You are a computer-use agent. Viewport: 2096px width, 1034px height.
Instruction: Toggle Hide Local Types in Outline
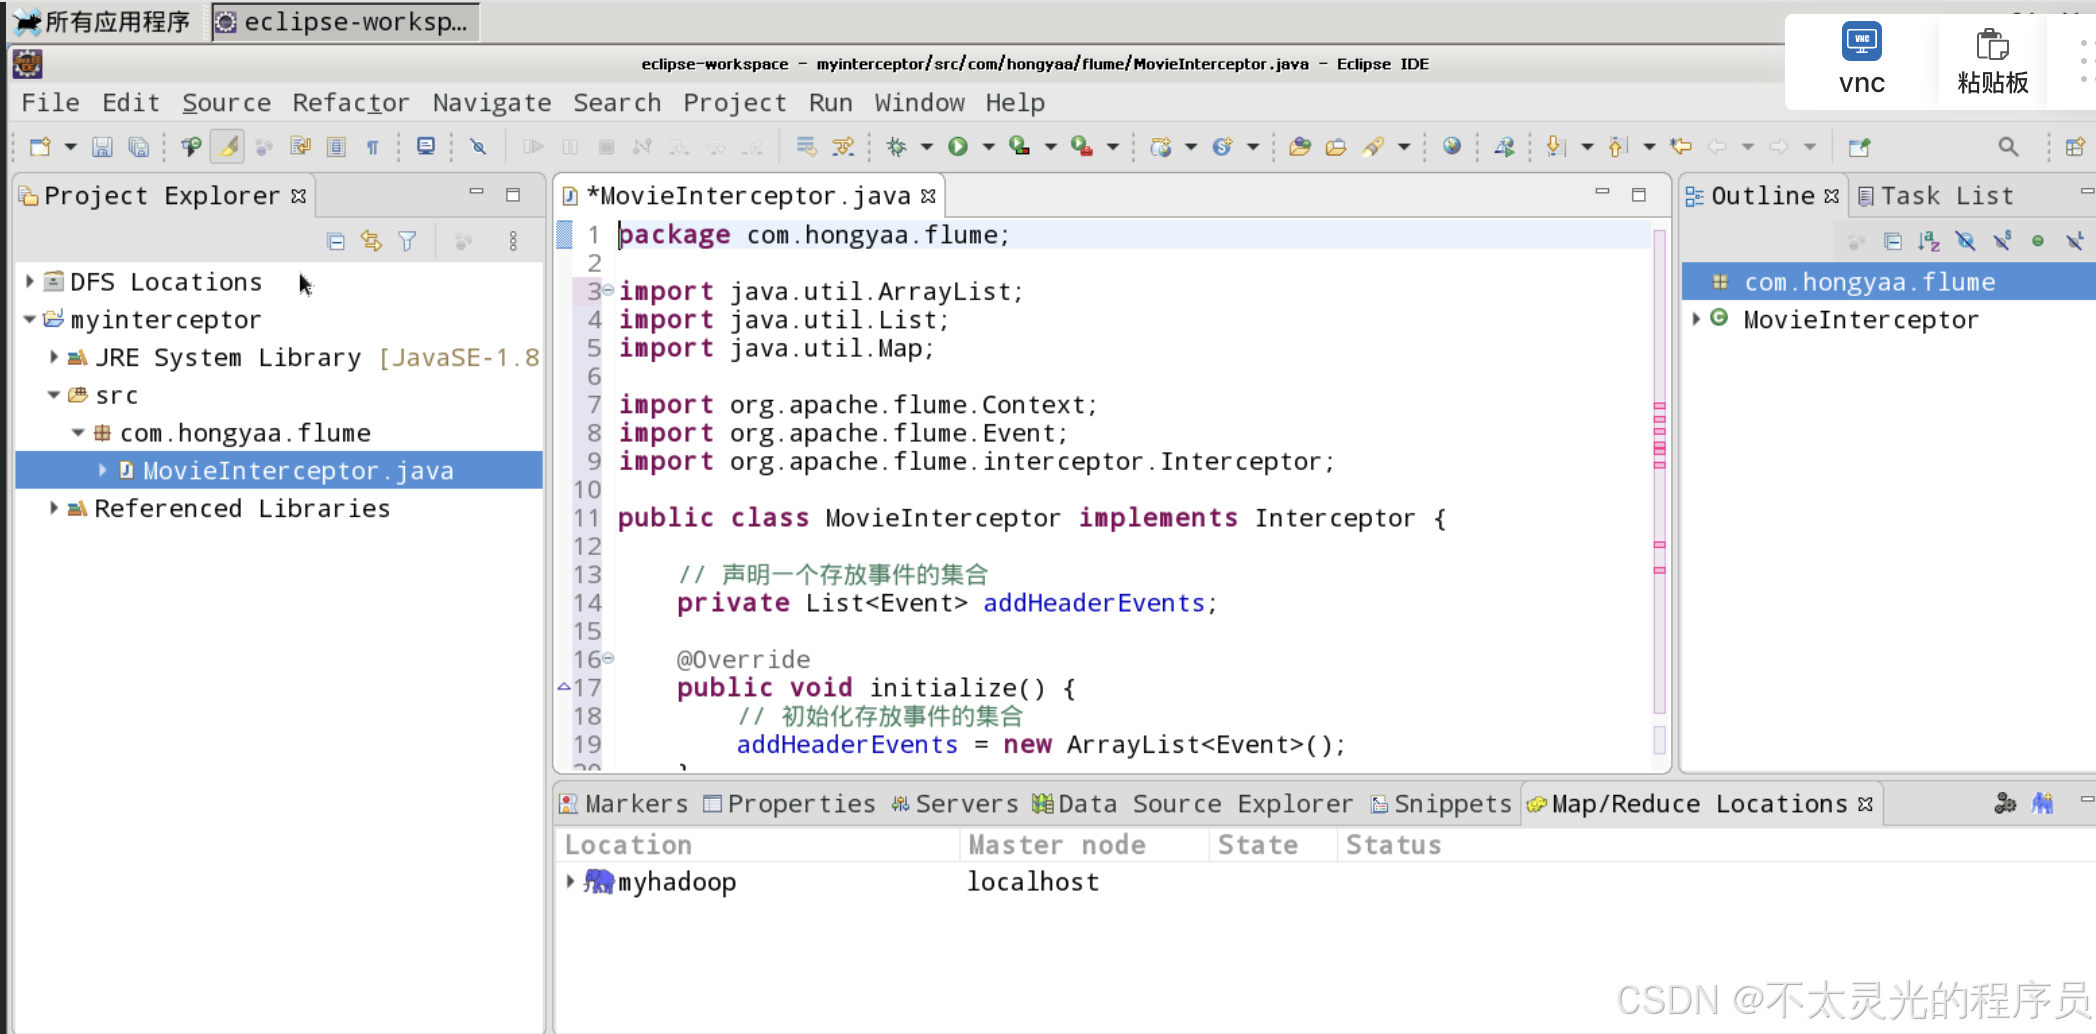pyautogui.click(x=2074, y=241)
